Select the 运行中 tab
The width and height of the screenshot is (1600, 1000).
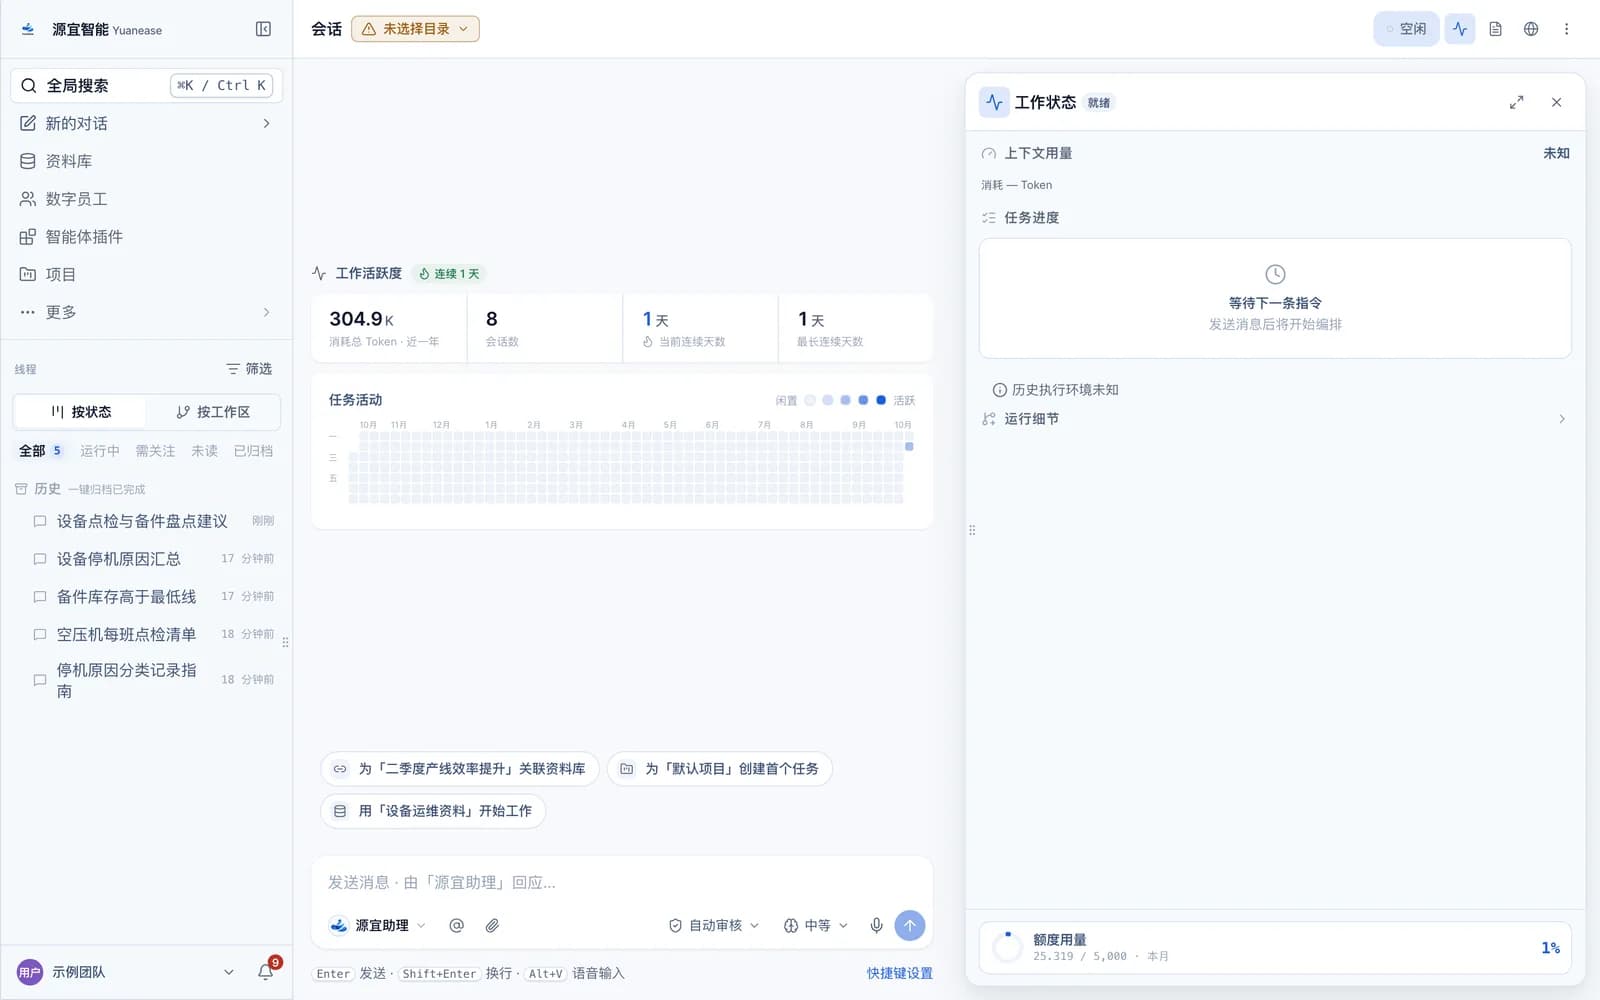point(100,451)
